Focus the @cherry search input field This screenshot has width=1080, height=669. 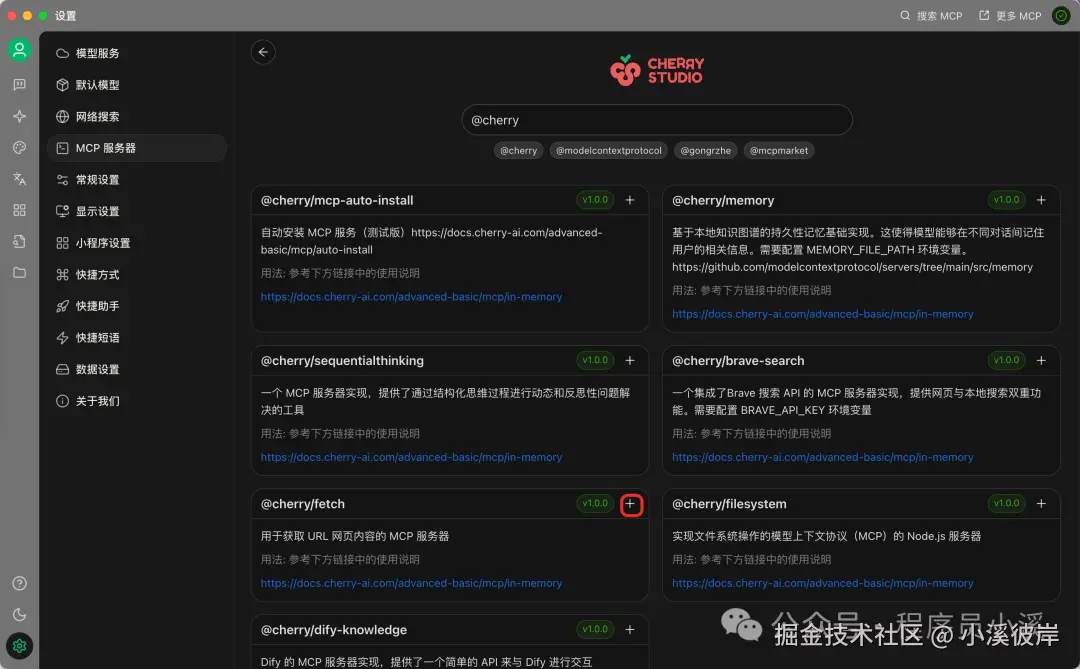657,120
